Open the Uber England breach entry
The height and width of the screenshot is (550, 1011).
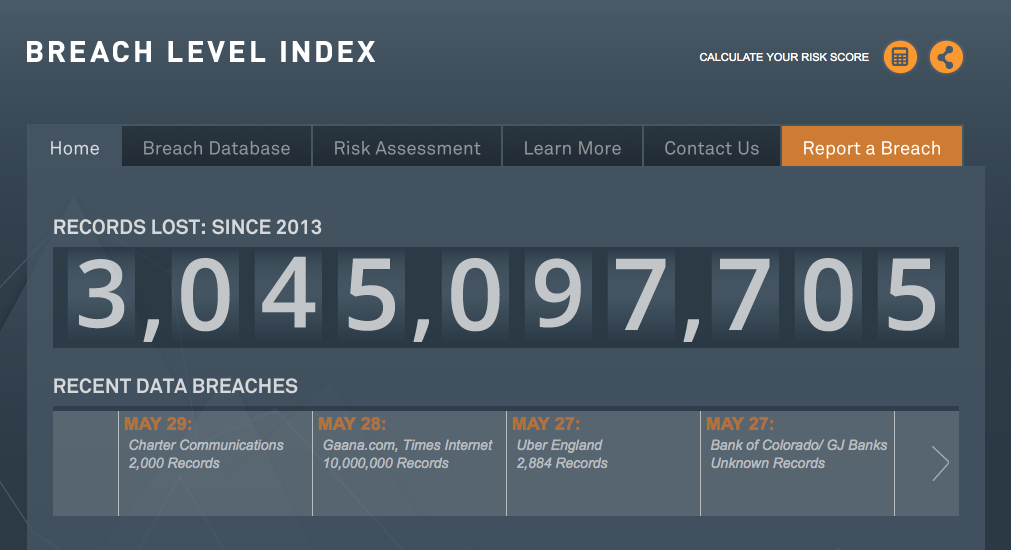[x=604, y=463]
